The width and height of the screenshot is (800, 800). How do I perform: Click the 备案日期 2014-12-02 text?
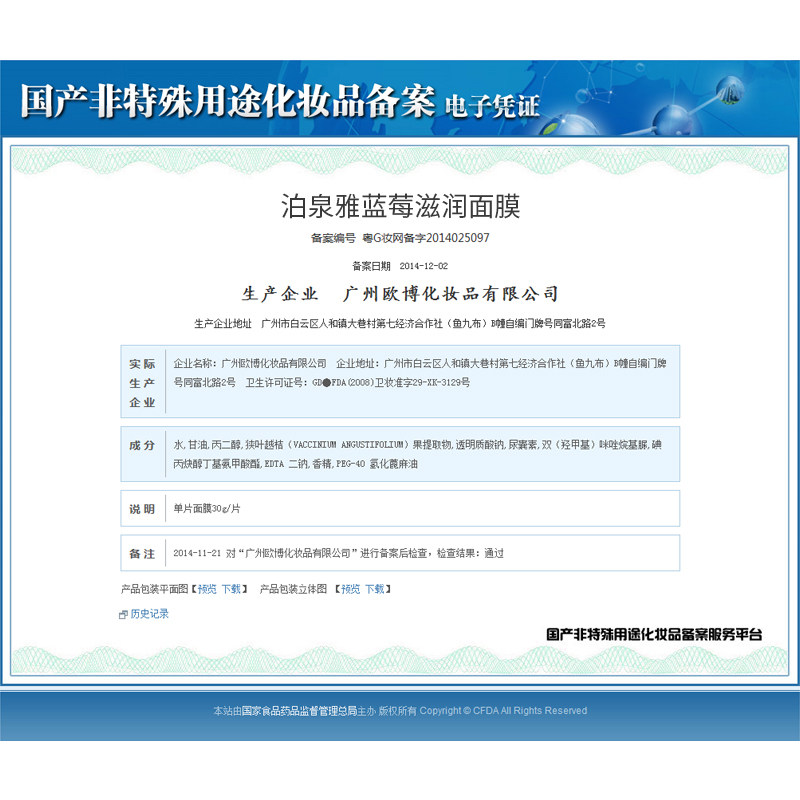(400, 266)
